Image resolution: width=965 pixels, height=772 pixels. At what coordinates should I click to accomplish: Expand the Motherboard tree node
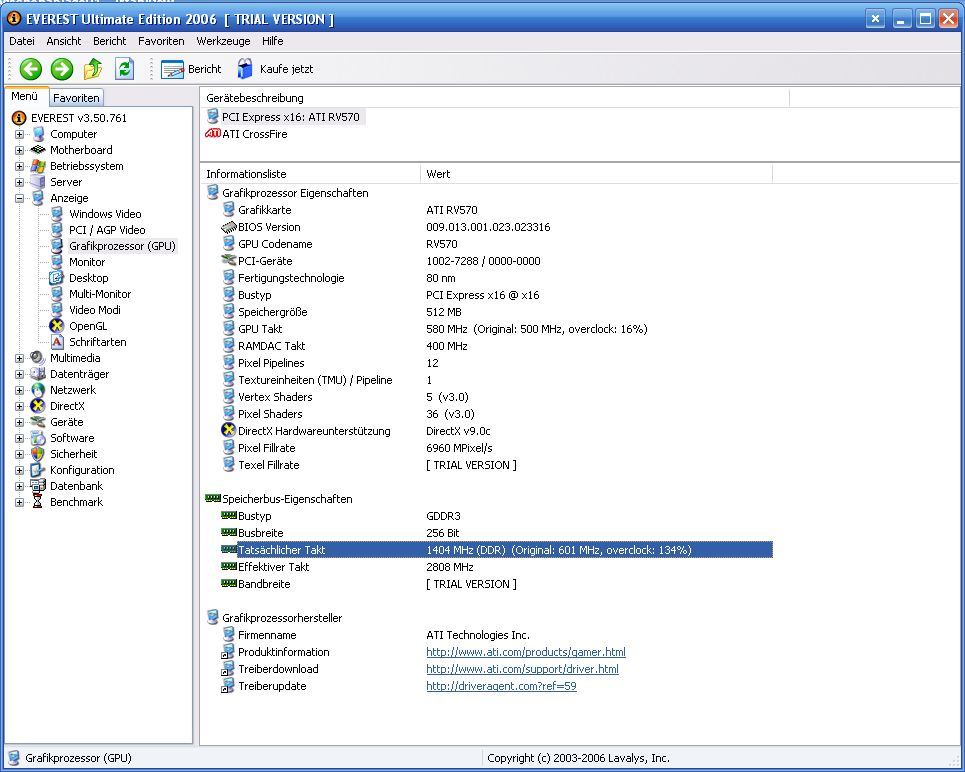(20, 150)
